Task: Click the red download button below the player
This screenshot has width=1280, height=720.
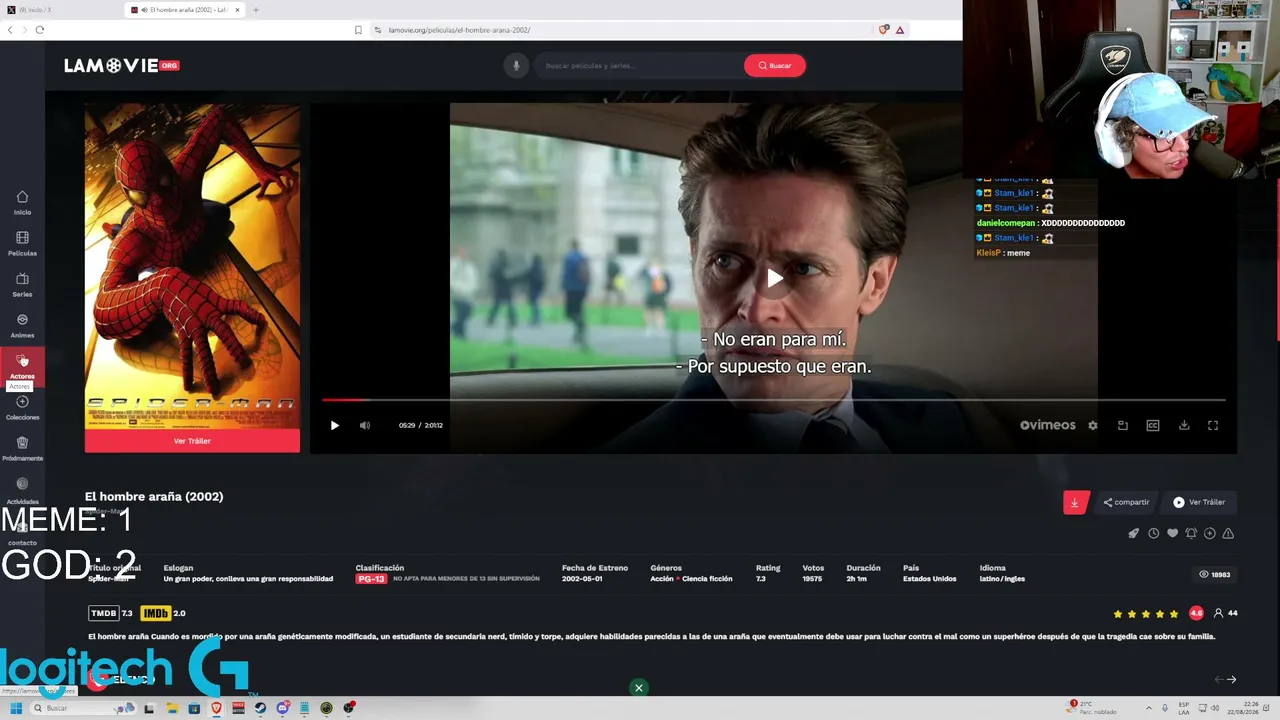Action: [x=1075, y=502]
